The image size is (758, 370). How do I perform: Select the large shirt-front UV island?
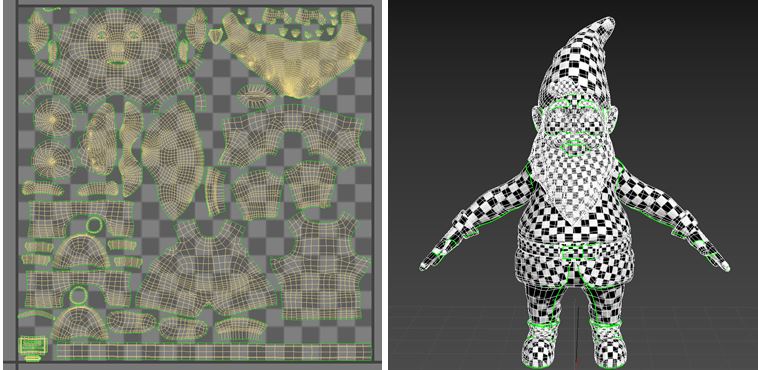(x=208, y=267)
